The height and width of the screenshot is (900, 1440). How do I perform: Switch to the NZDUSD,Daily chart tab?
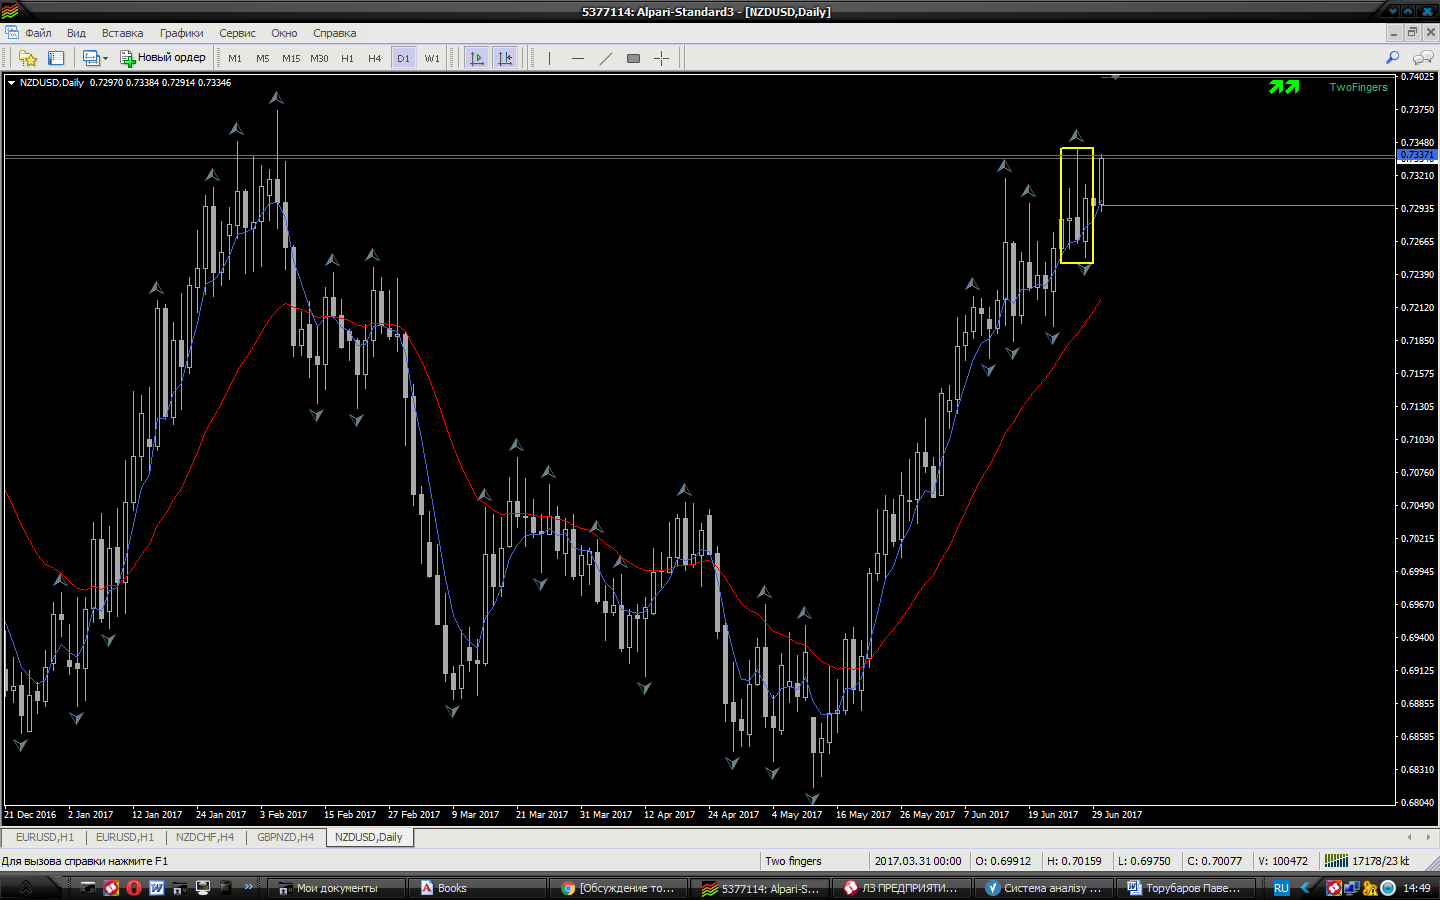point(368,837)
